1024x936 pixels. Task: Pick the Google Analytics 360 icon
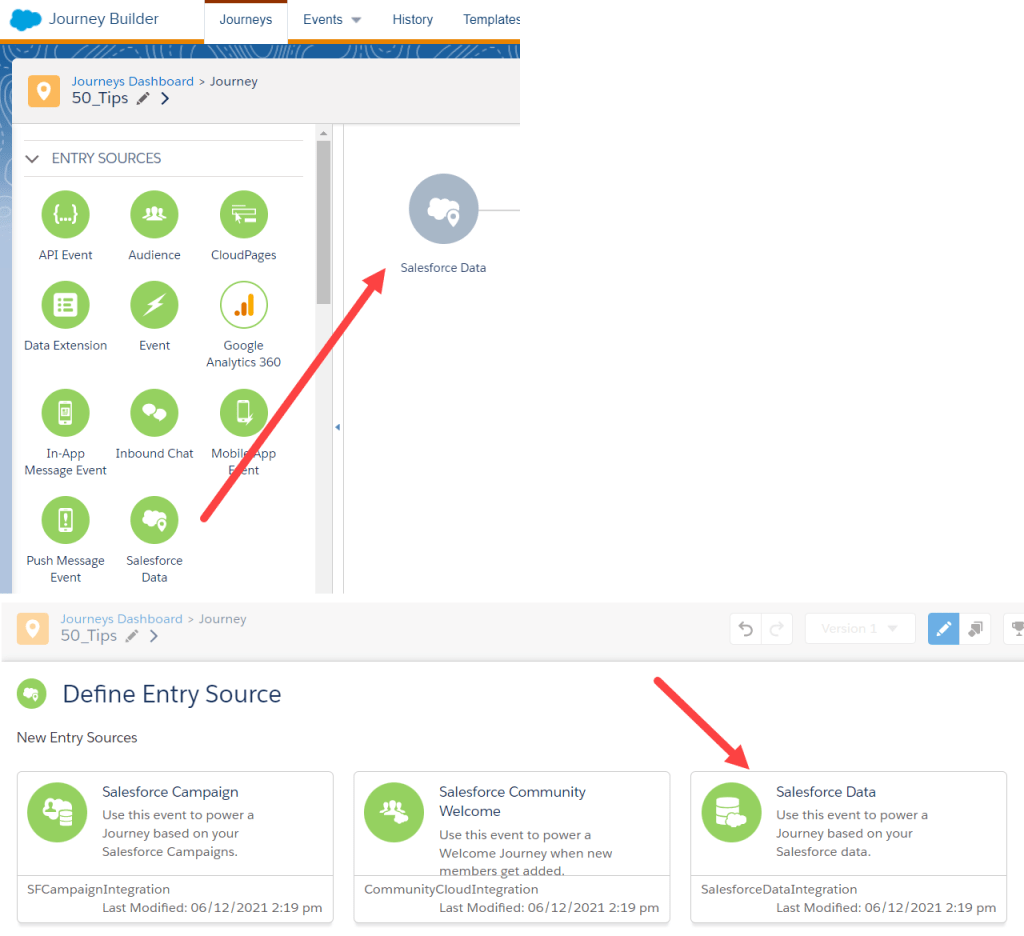[243, 305]
